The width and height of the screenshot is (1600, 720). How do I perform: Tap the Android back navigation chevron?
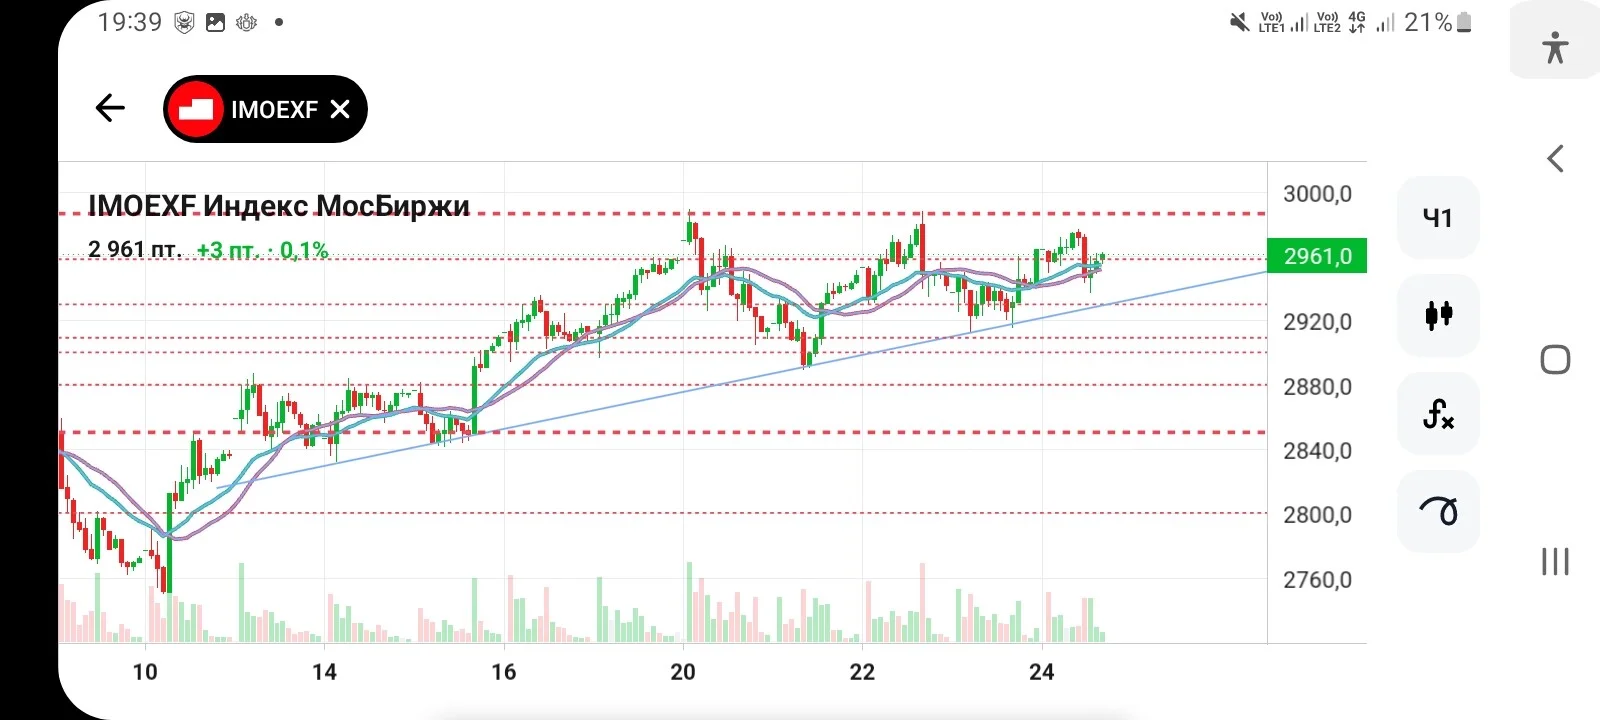1555,158
